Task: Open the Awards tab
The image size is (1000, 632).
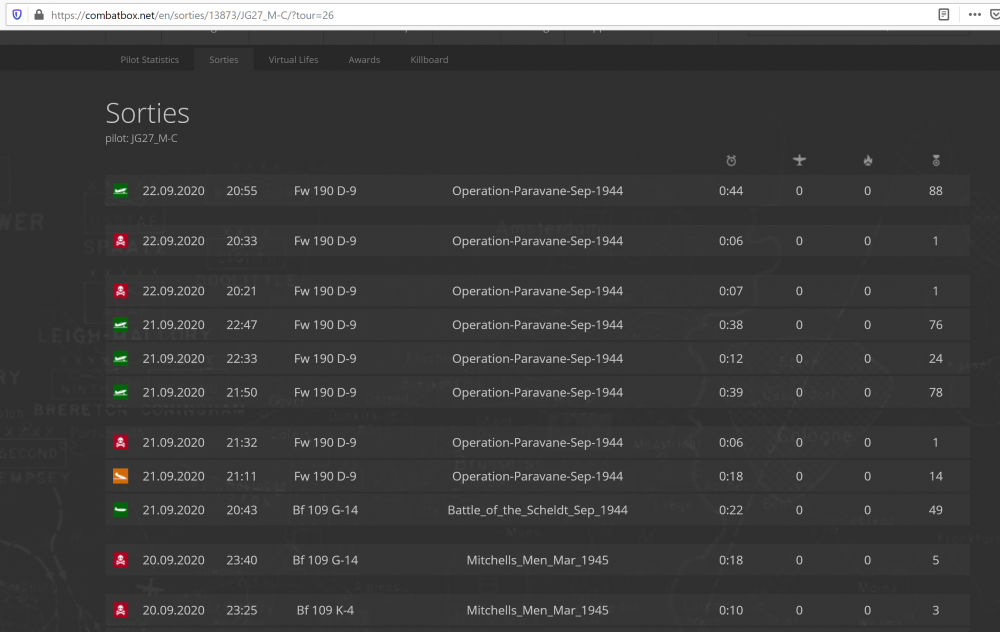Action: 364,60
